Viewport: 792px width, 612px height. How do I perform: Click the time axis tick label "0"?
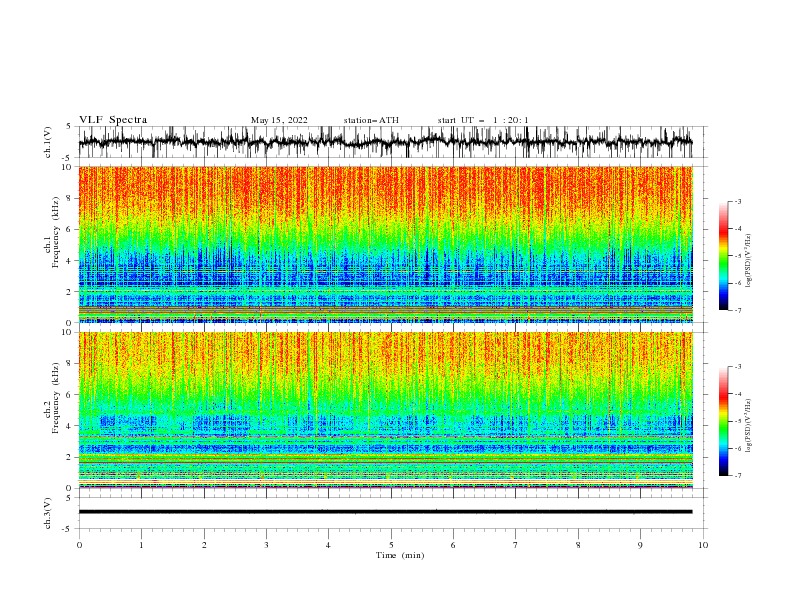79,545
